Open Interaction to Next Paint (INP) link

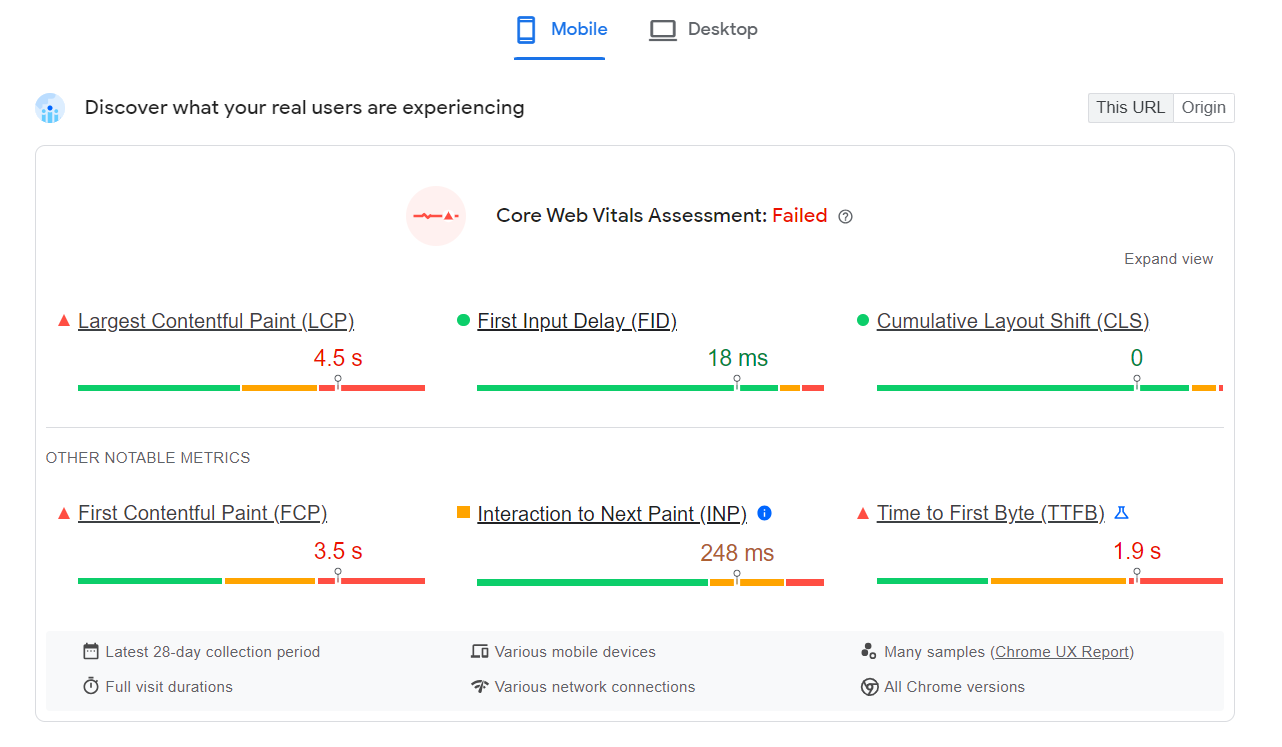pos(612,514)
